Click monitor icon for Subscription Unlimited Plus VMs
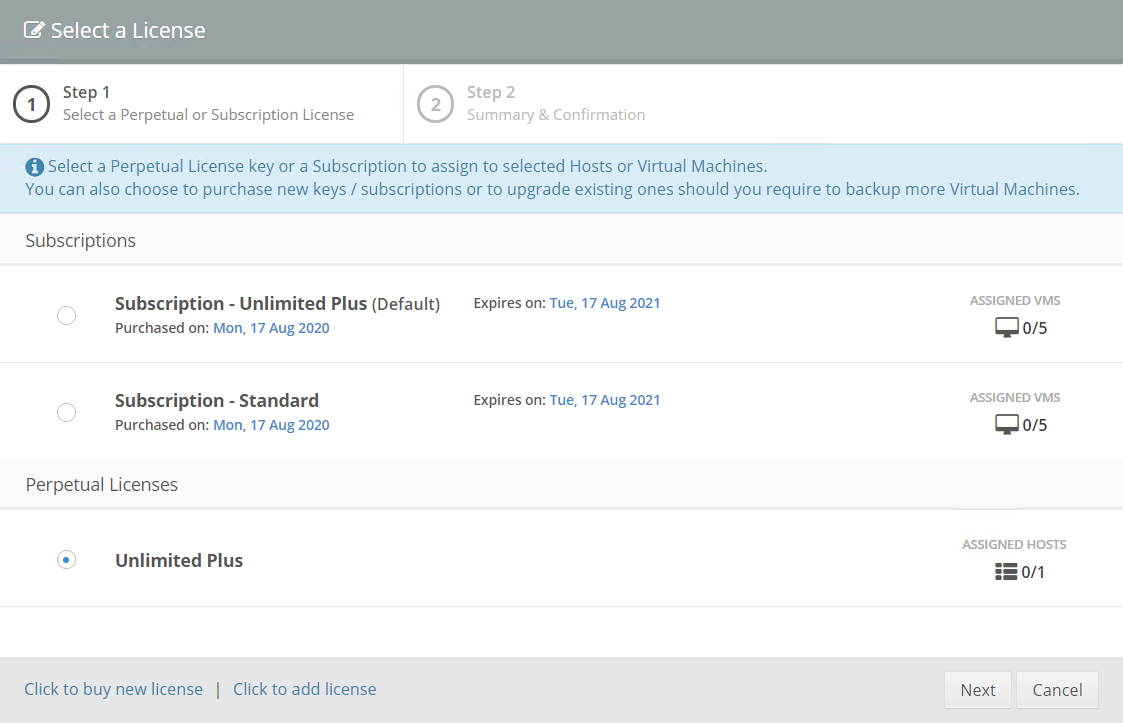The height and width of the screenshot is (723, 1123). tap(1006, 328)
